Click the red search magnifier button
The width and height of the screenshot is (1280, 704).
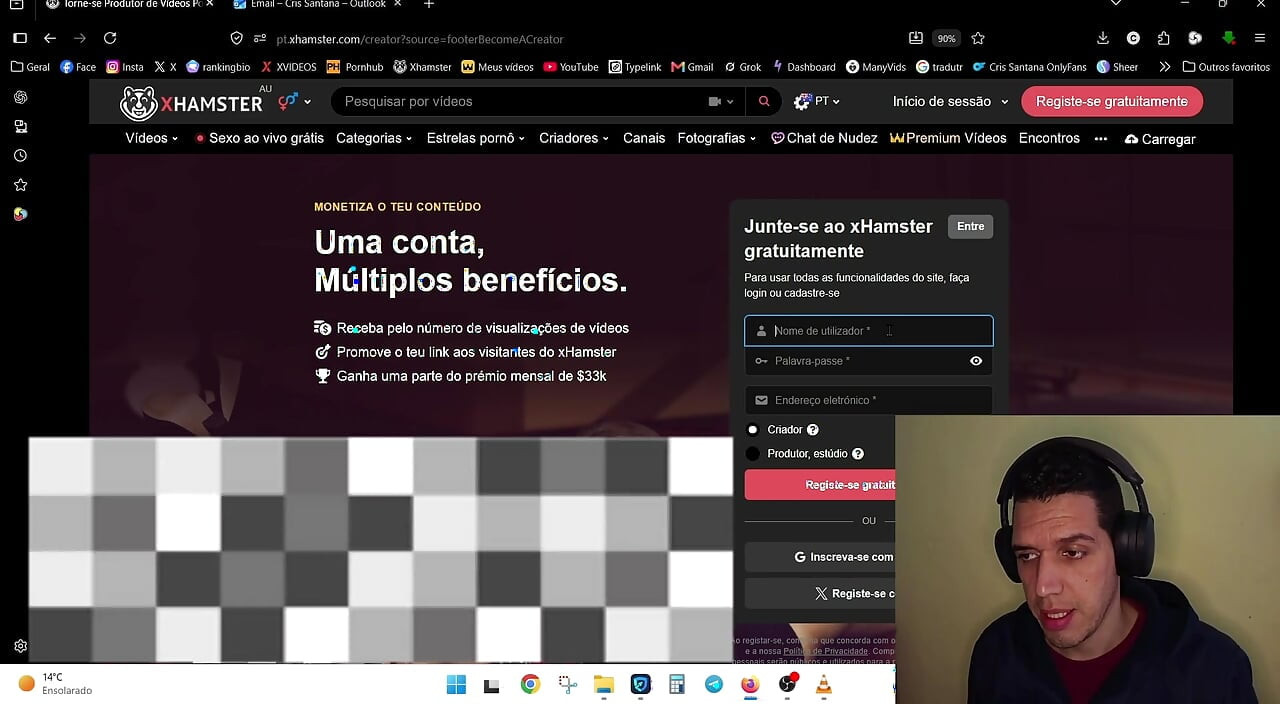(764, 101)
